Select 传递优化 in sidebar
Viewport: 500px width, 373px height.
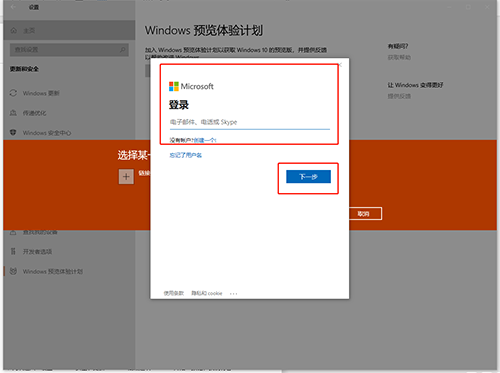pyautogui.click(x=69, y=113)
